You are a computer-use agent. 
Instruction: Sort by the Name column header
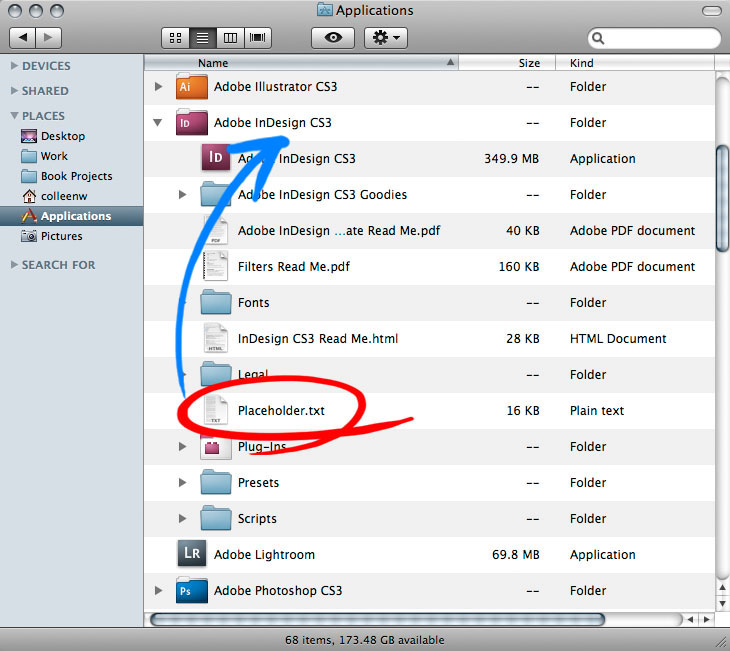click(x=301, y=63)
